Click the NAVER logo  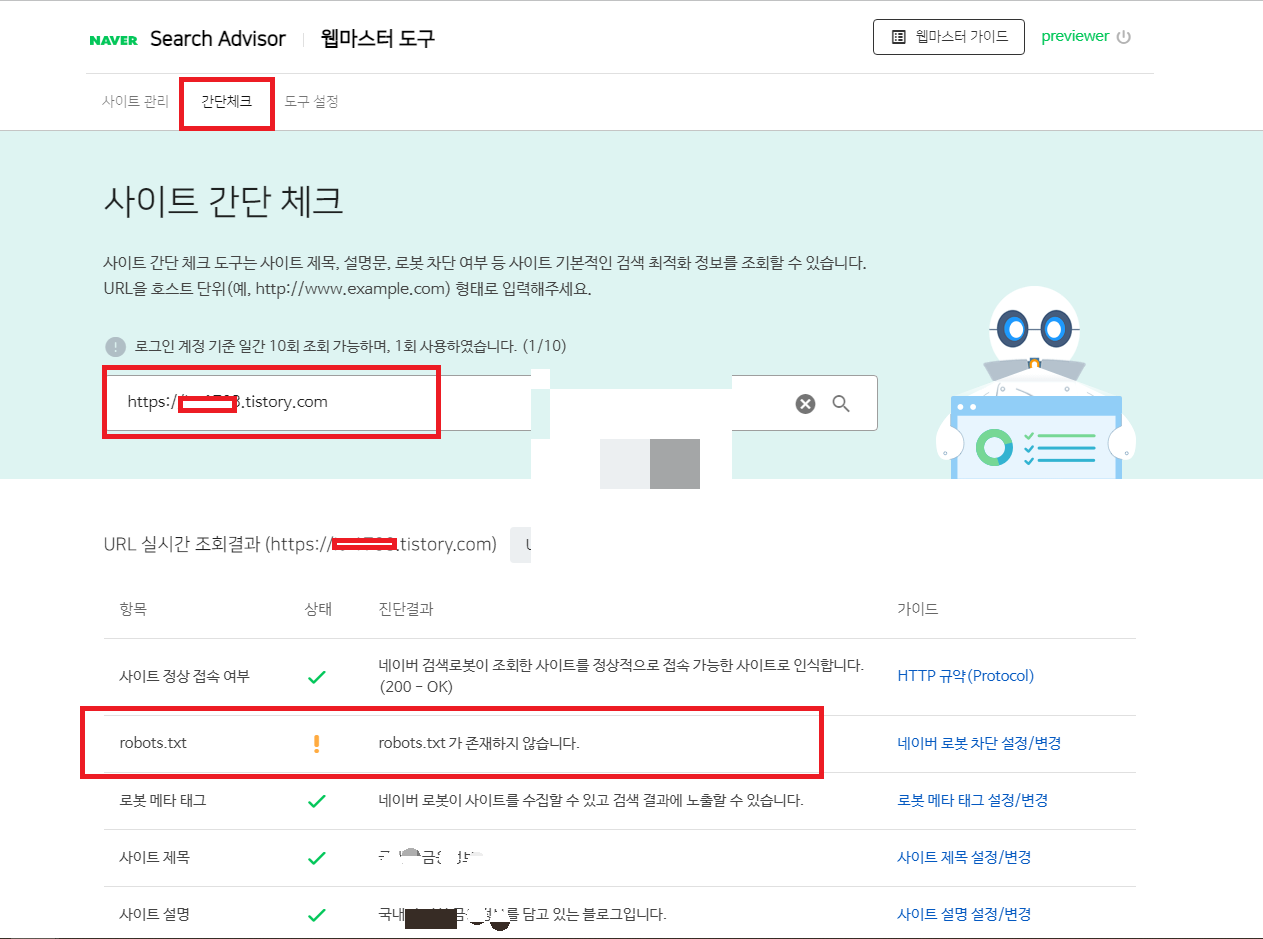(113, 40)
